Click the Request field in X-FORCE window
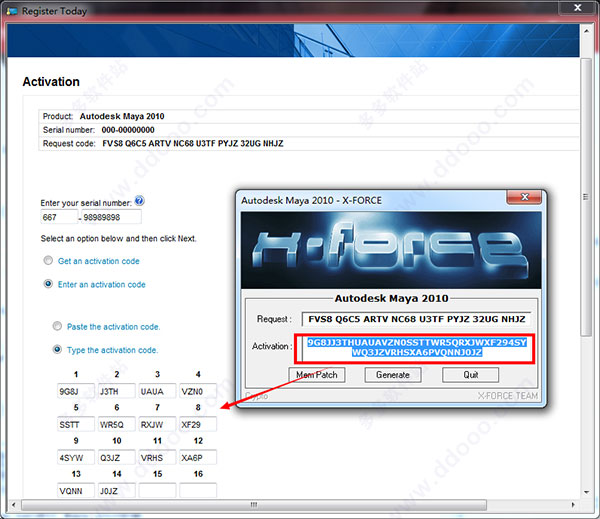This screenshot has width=600, height=519. tap(416, 319)
